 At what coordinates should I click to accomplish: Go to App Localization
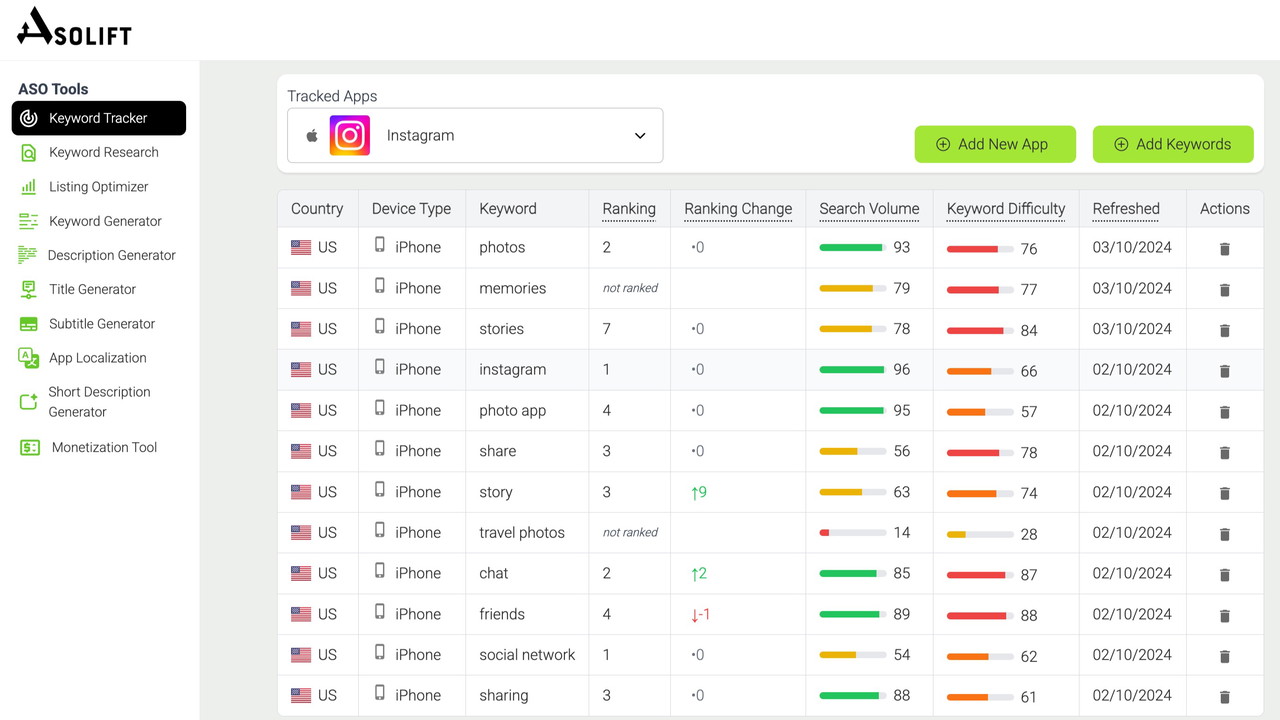[98, 358]
